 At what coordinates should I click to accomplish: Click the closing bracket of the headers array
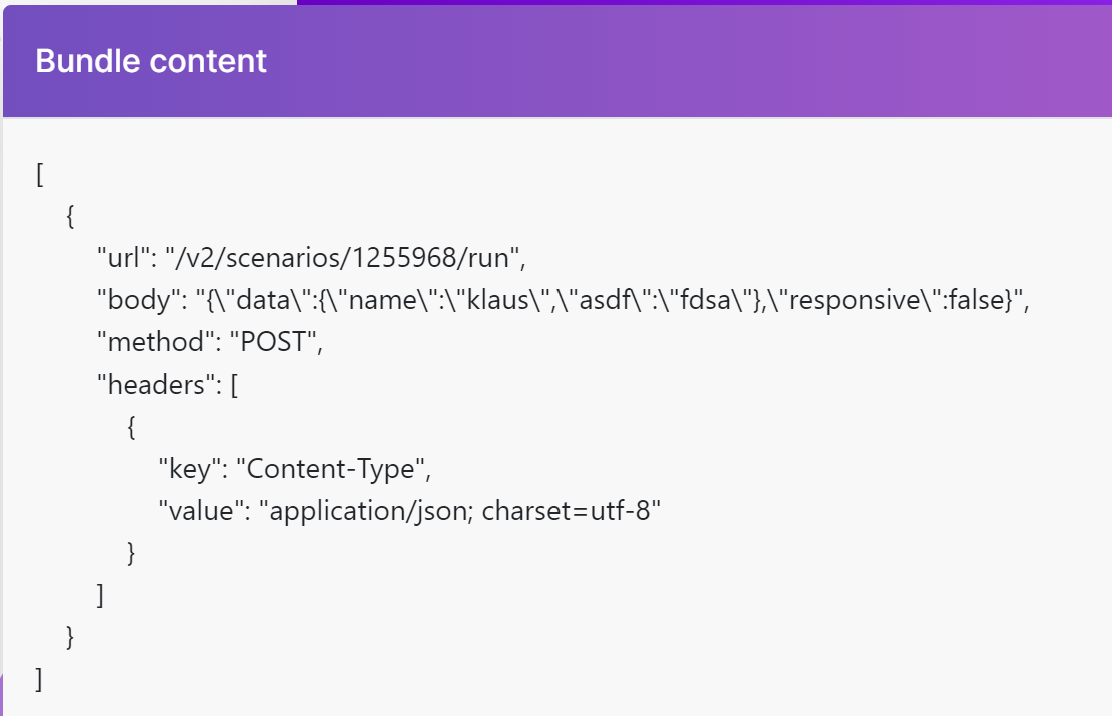click(x=101, y=595)
